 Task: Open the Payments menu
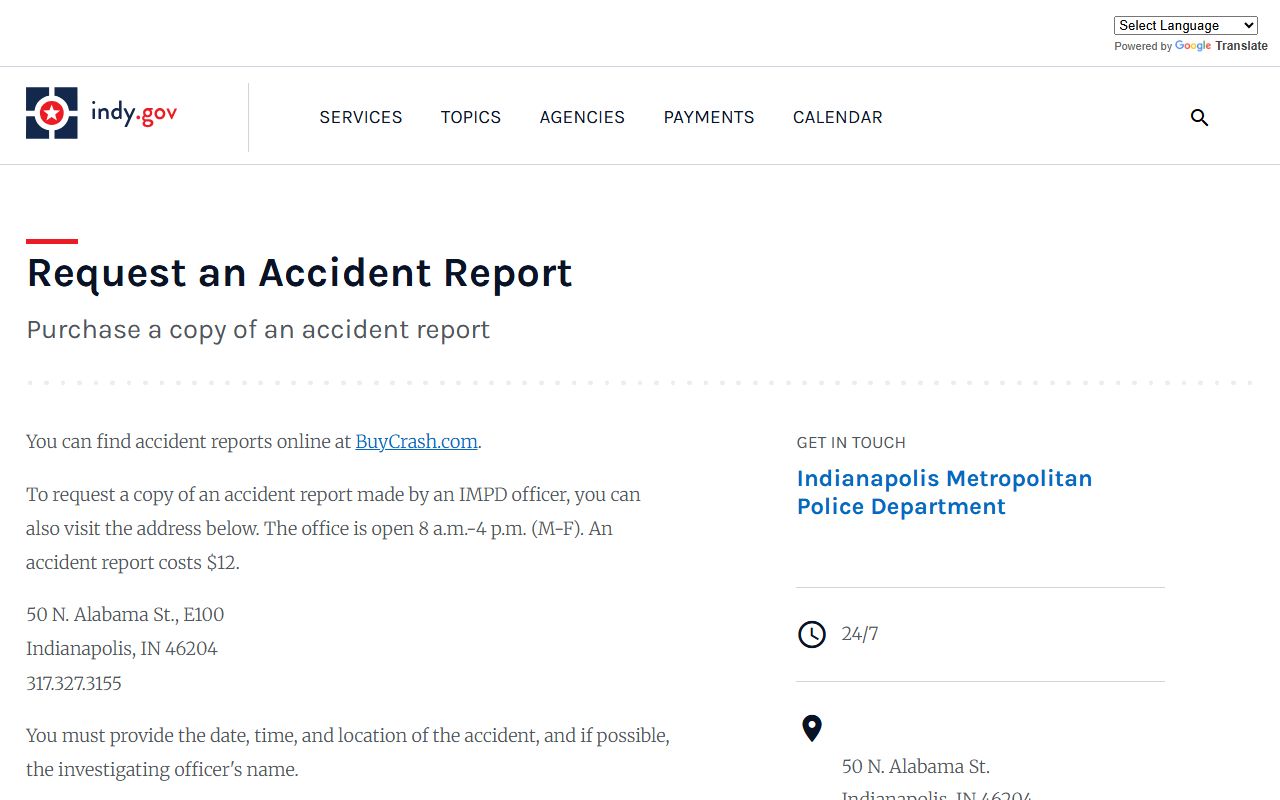(709, 117)
